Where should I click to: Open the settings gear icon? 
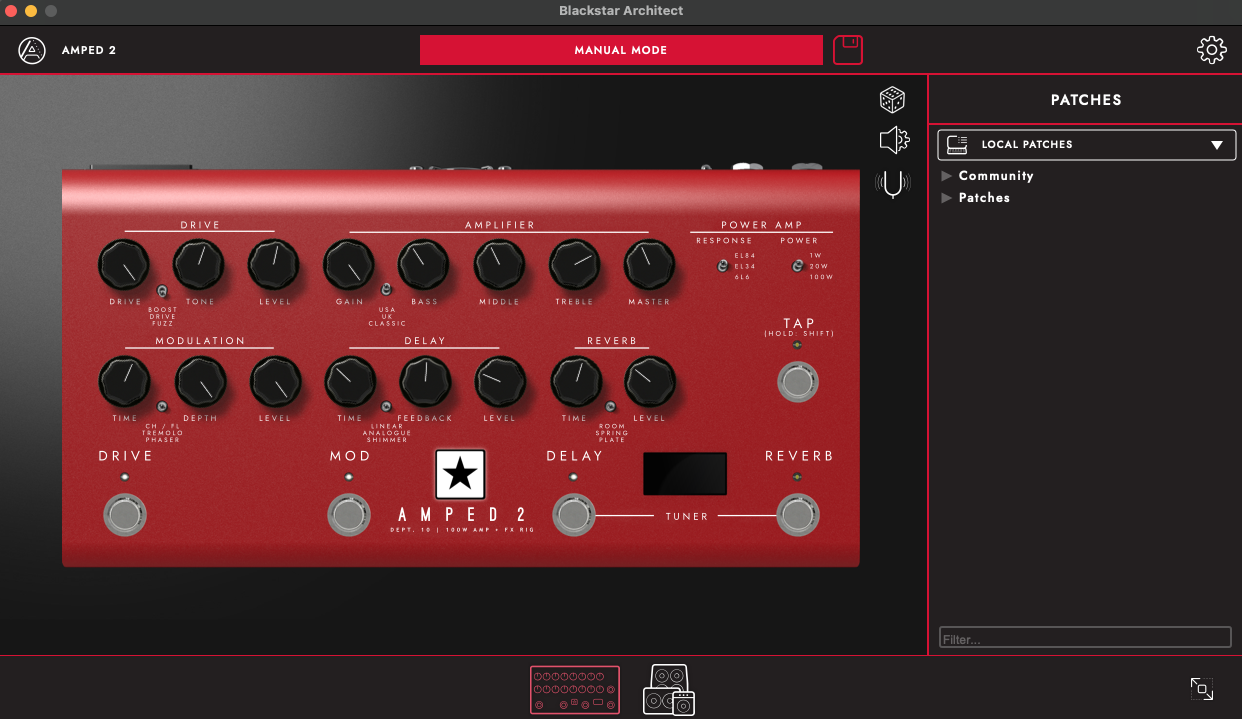pos(1212,50)
